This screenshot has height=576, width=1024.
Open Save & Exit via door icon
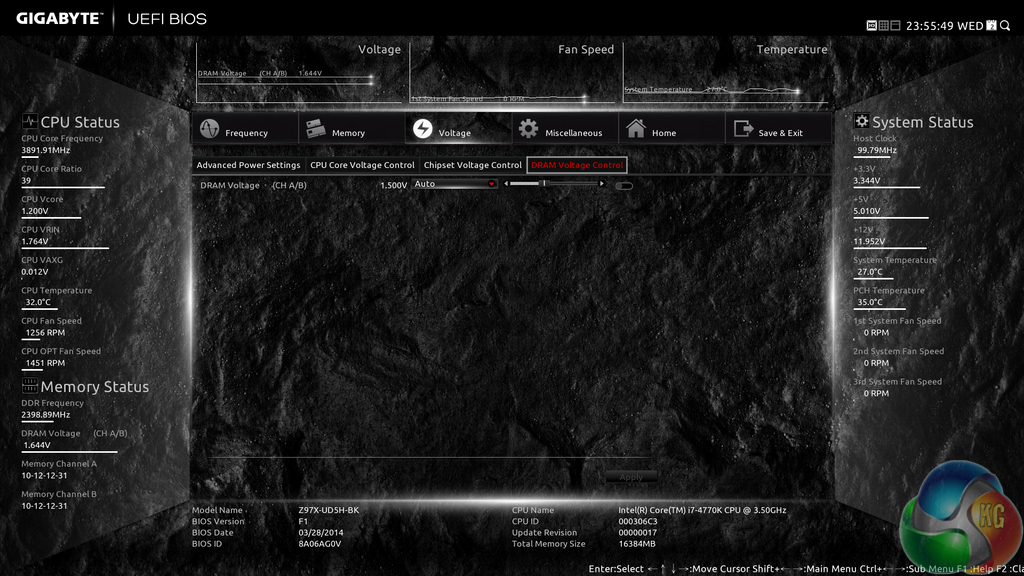pos(743,129)
